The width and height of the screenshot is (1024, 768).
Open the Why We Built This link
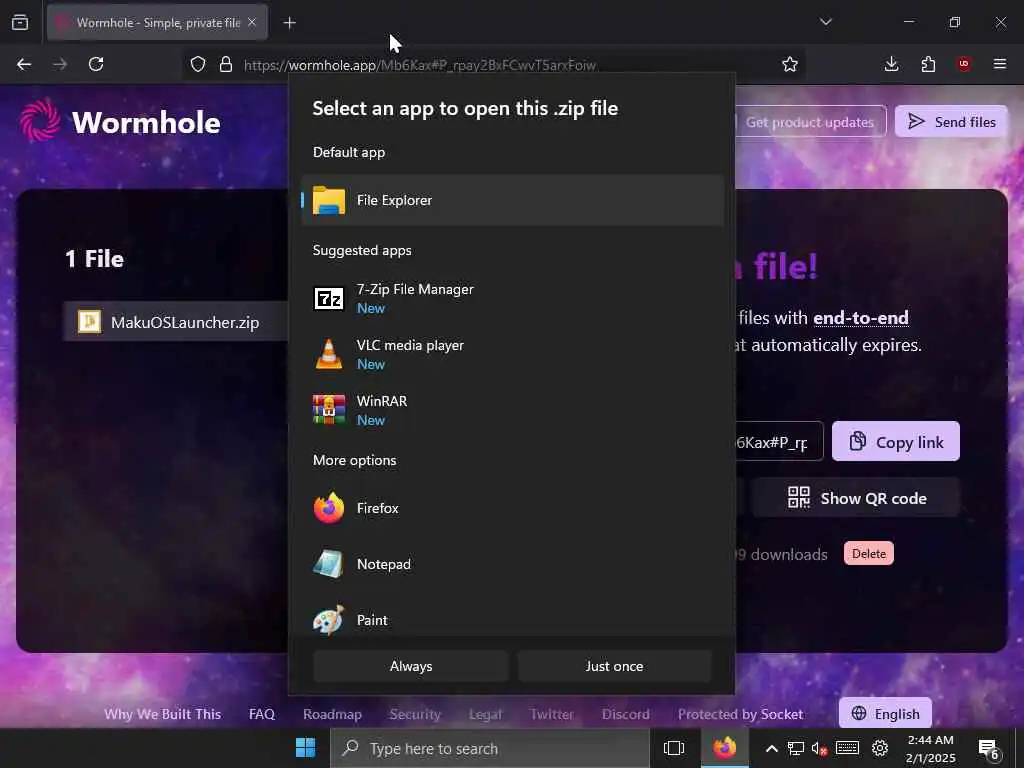pyautogui.click(x=163, y=714)
